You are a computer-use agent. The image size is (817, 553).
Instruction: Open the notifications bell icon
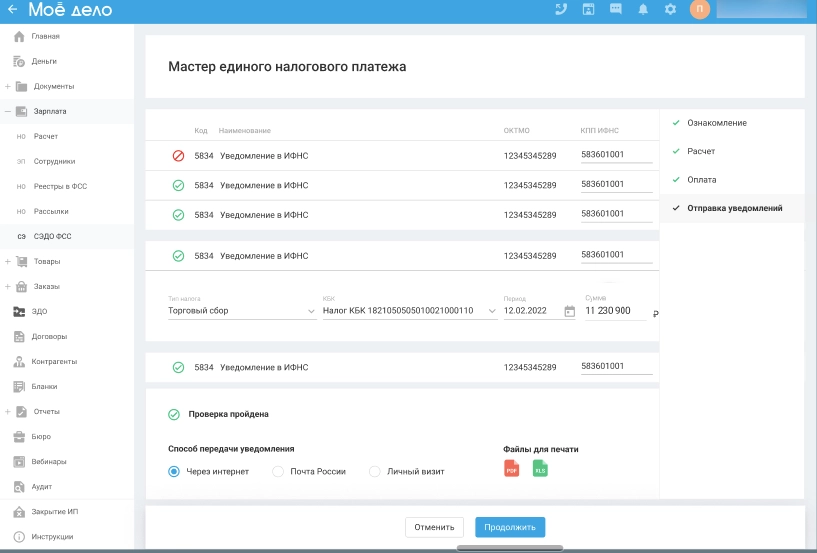coord(643,9)
